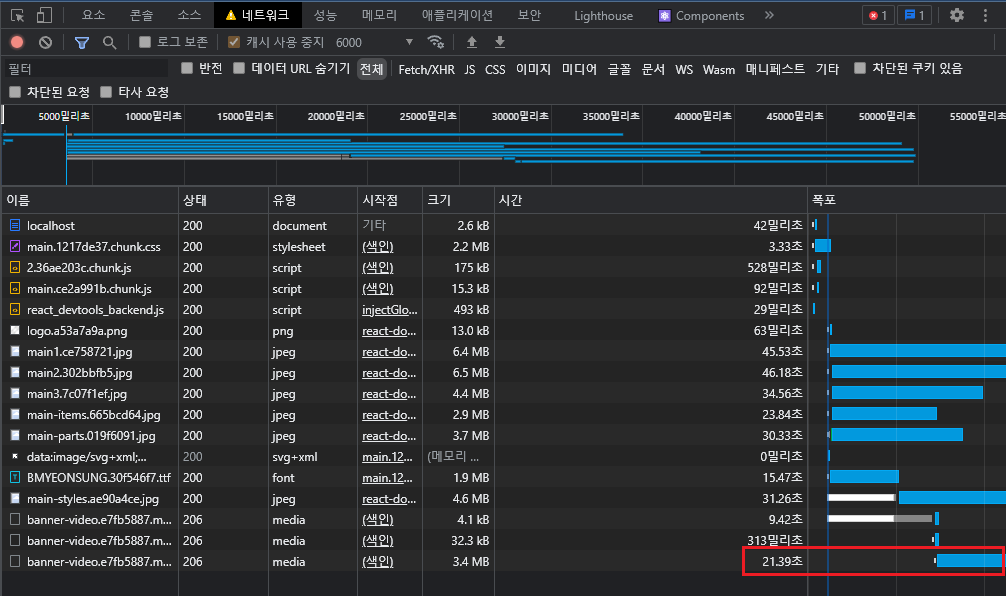Enable the 데이터 URL 숨기기 checkbox
1006x596 pixels.
pyautogui.click(x=239, y=69)
